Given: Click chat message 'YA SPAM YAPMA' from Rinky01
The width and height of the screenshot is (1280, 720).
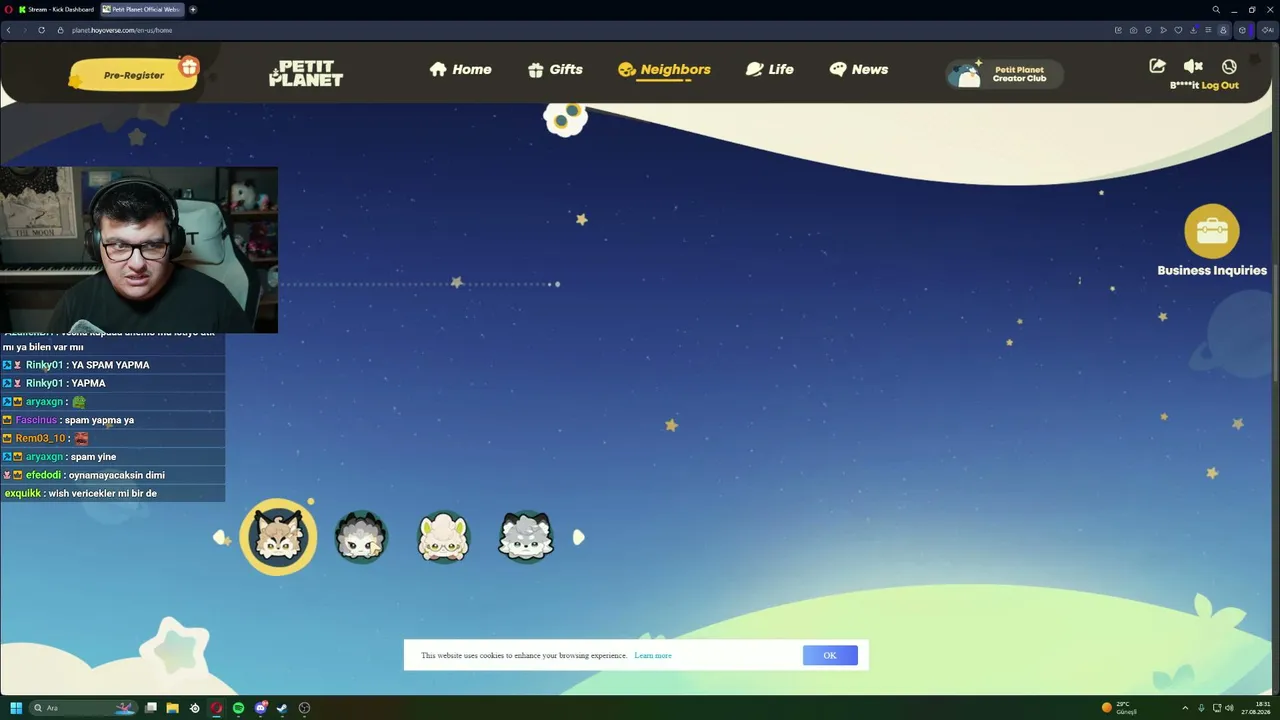Looking at the screenshot, I should click(x=110, y=365).
